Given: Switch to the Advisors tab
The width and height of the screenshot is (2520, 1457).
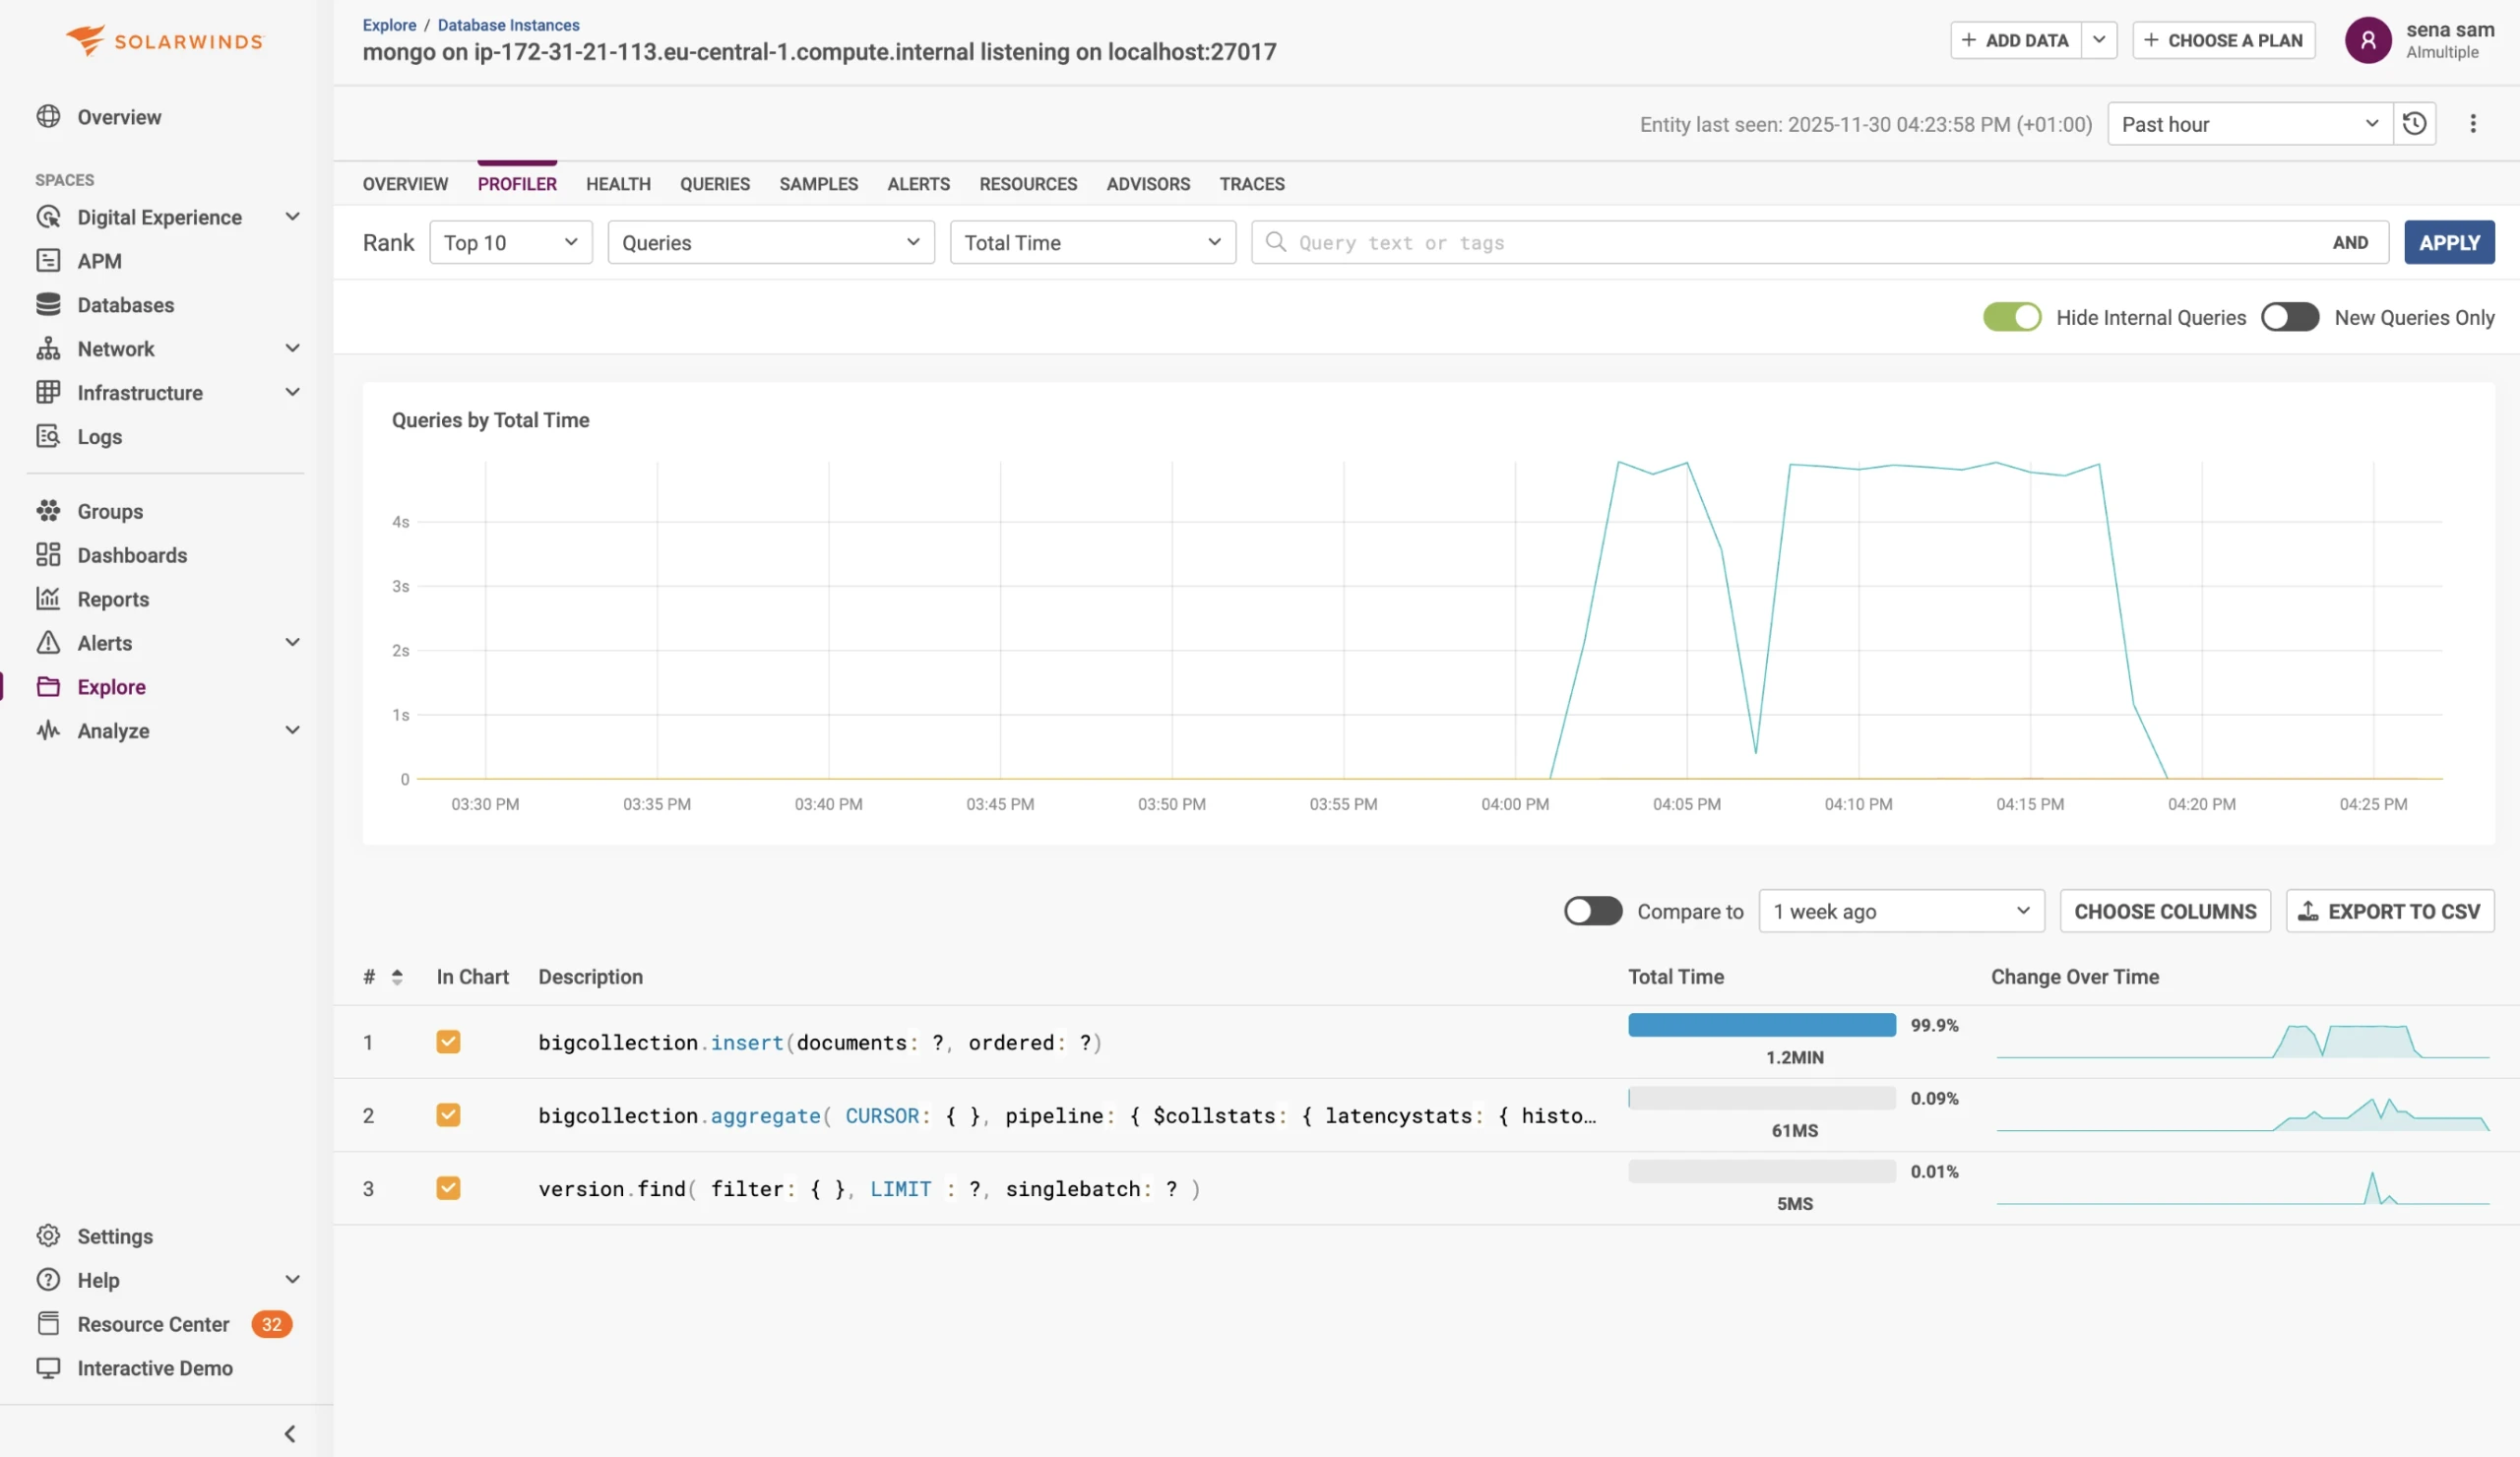Looking at the screenshot, I should tap(1148, 184).
